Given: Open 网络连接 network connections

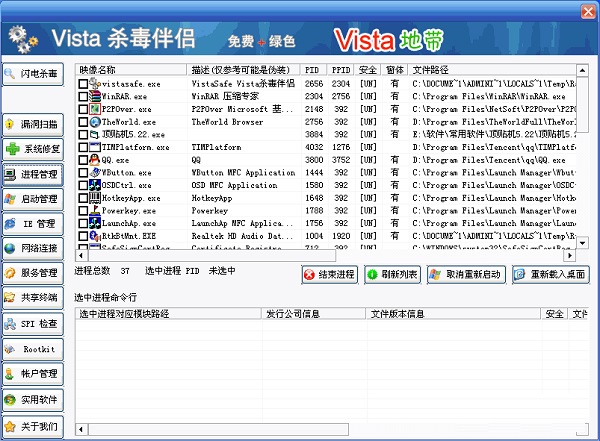Looking at the screenshot, I should click(x=33, y=248).
